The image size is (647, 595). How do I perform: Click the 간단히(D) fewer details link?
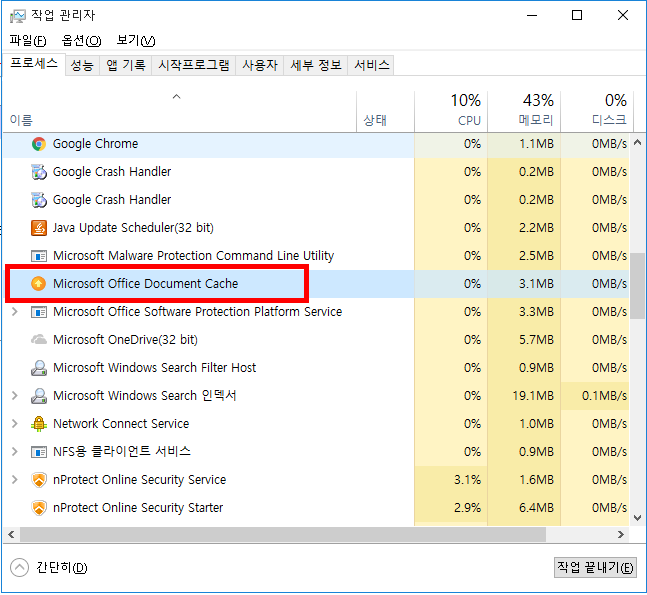click(62, 568)
